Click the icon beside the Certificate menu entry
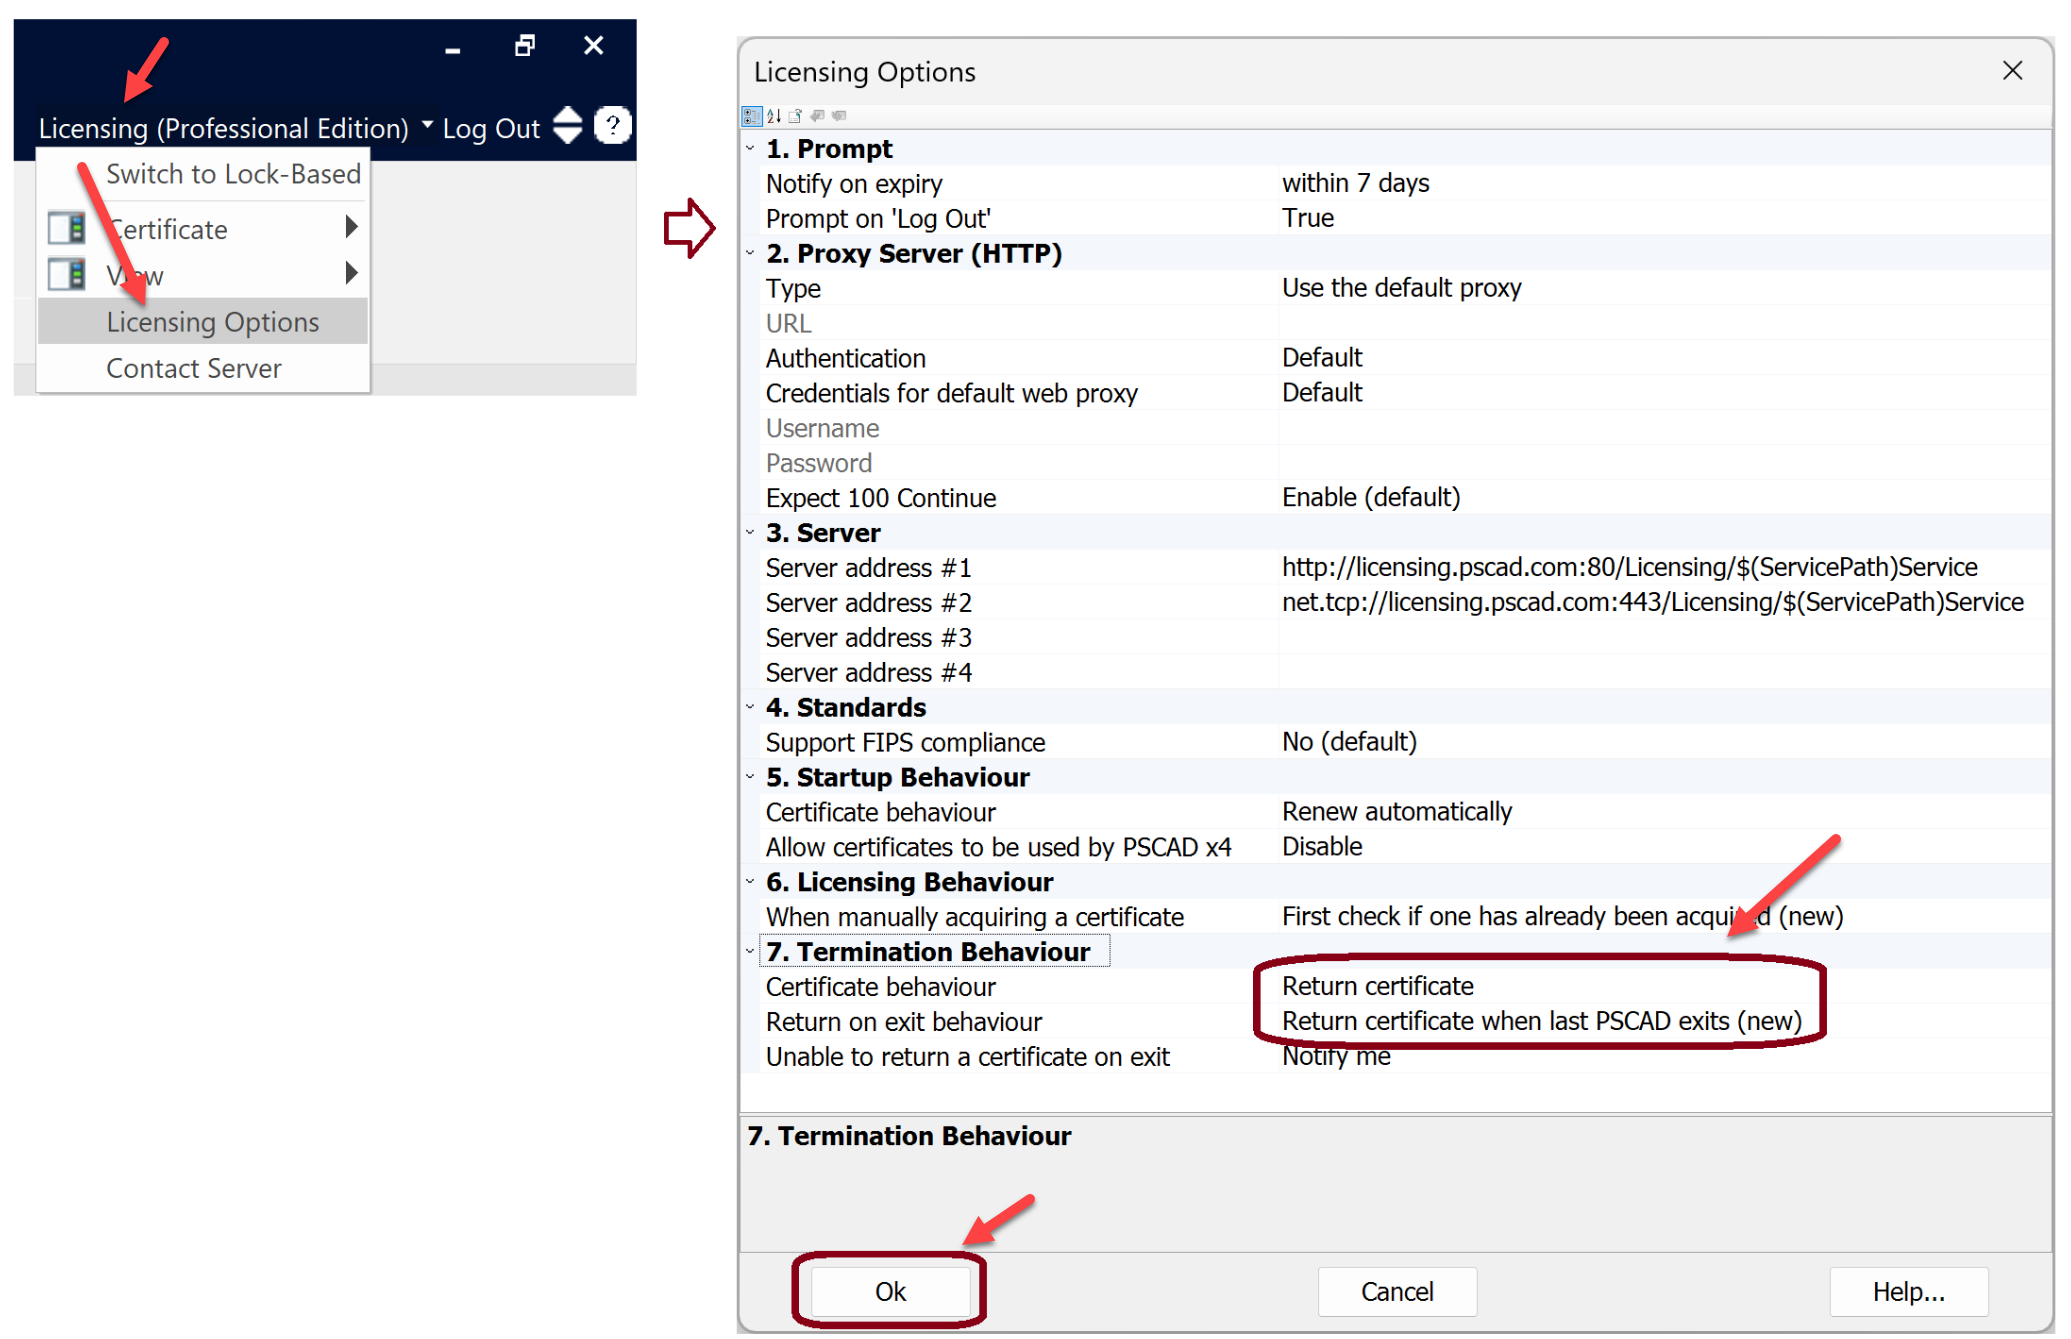This screenshot has height=1339, width=2071. (67, 228)
